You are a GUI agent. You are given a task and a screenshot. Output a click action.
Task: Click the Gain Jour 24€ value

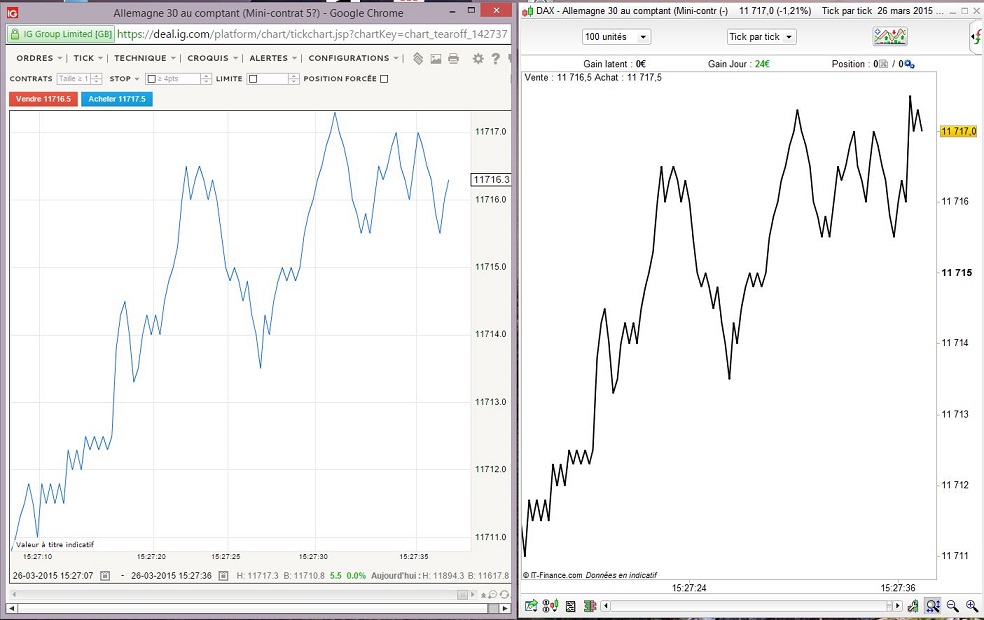(x=762, y=64)
